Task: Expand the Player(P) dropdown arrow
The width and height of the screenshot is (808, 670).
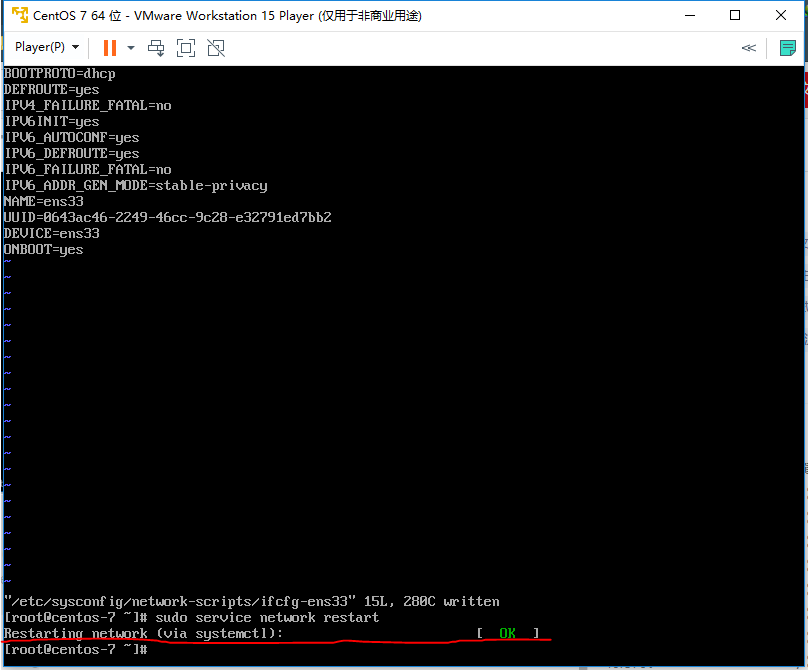Action: click(x=74, y=46)
